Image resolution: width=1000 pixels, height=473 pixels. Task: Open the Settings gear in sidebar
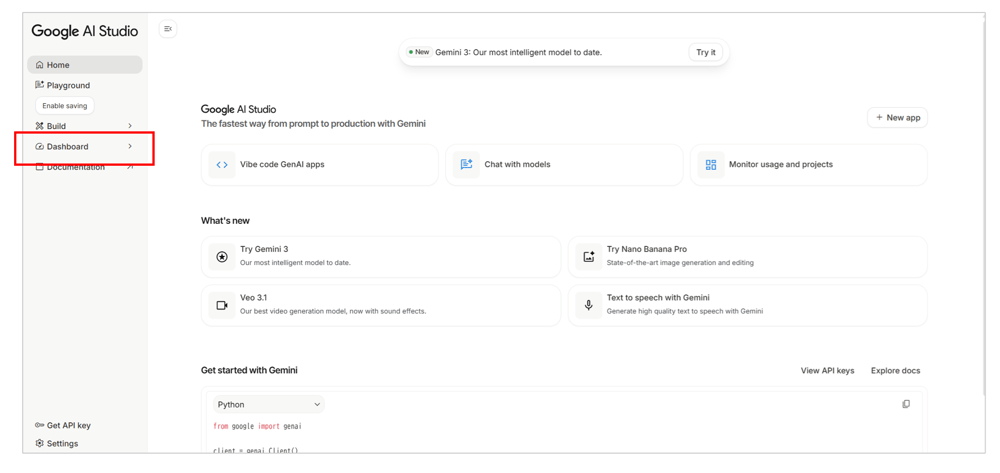tap(40, 443)
